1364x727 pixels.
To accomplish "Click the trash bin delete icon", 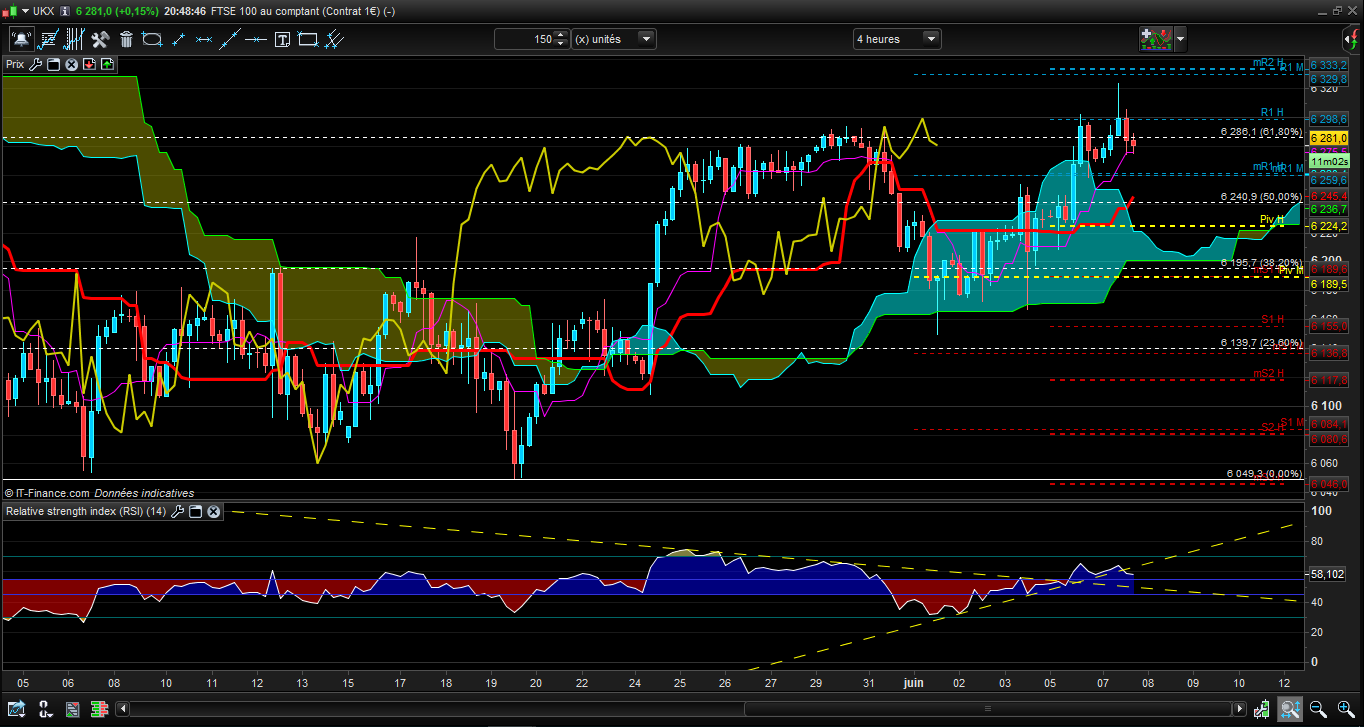I will point(126,39).
